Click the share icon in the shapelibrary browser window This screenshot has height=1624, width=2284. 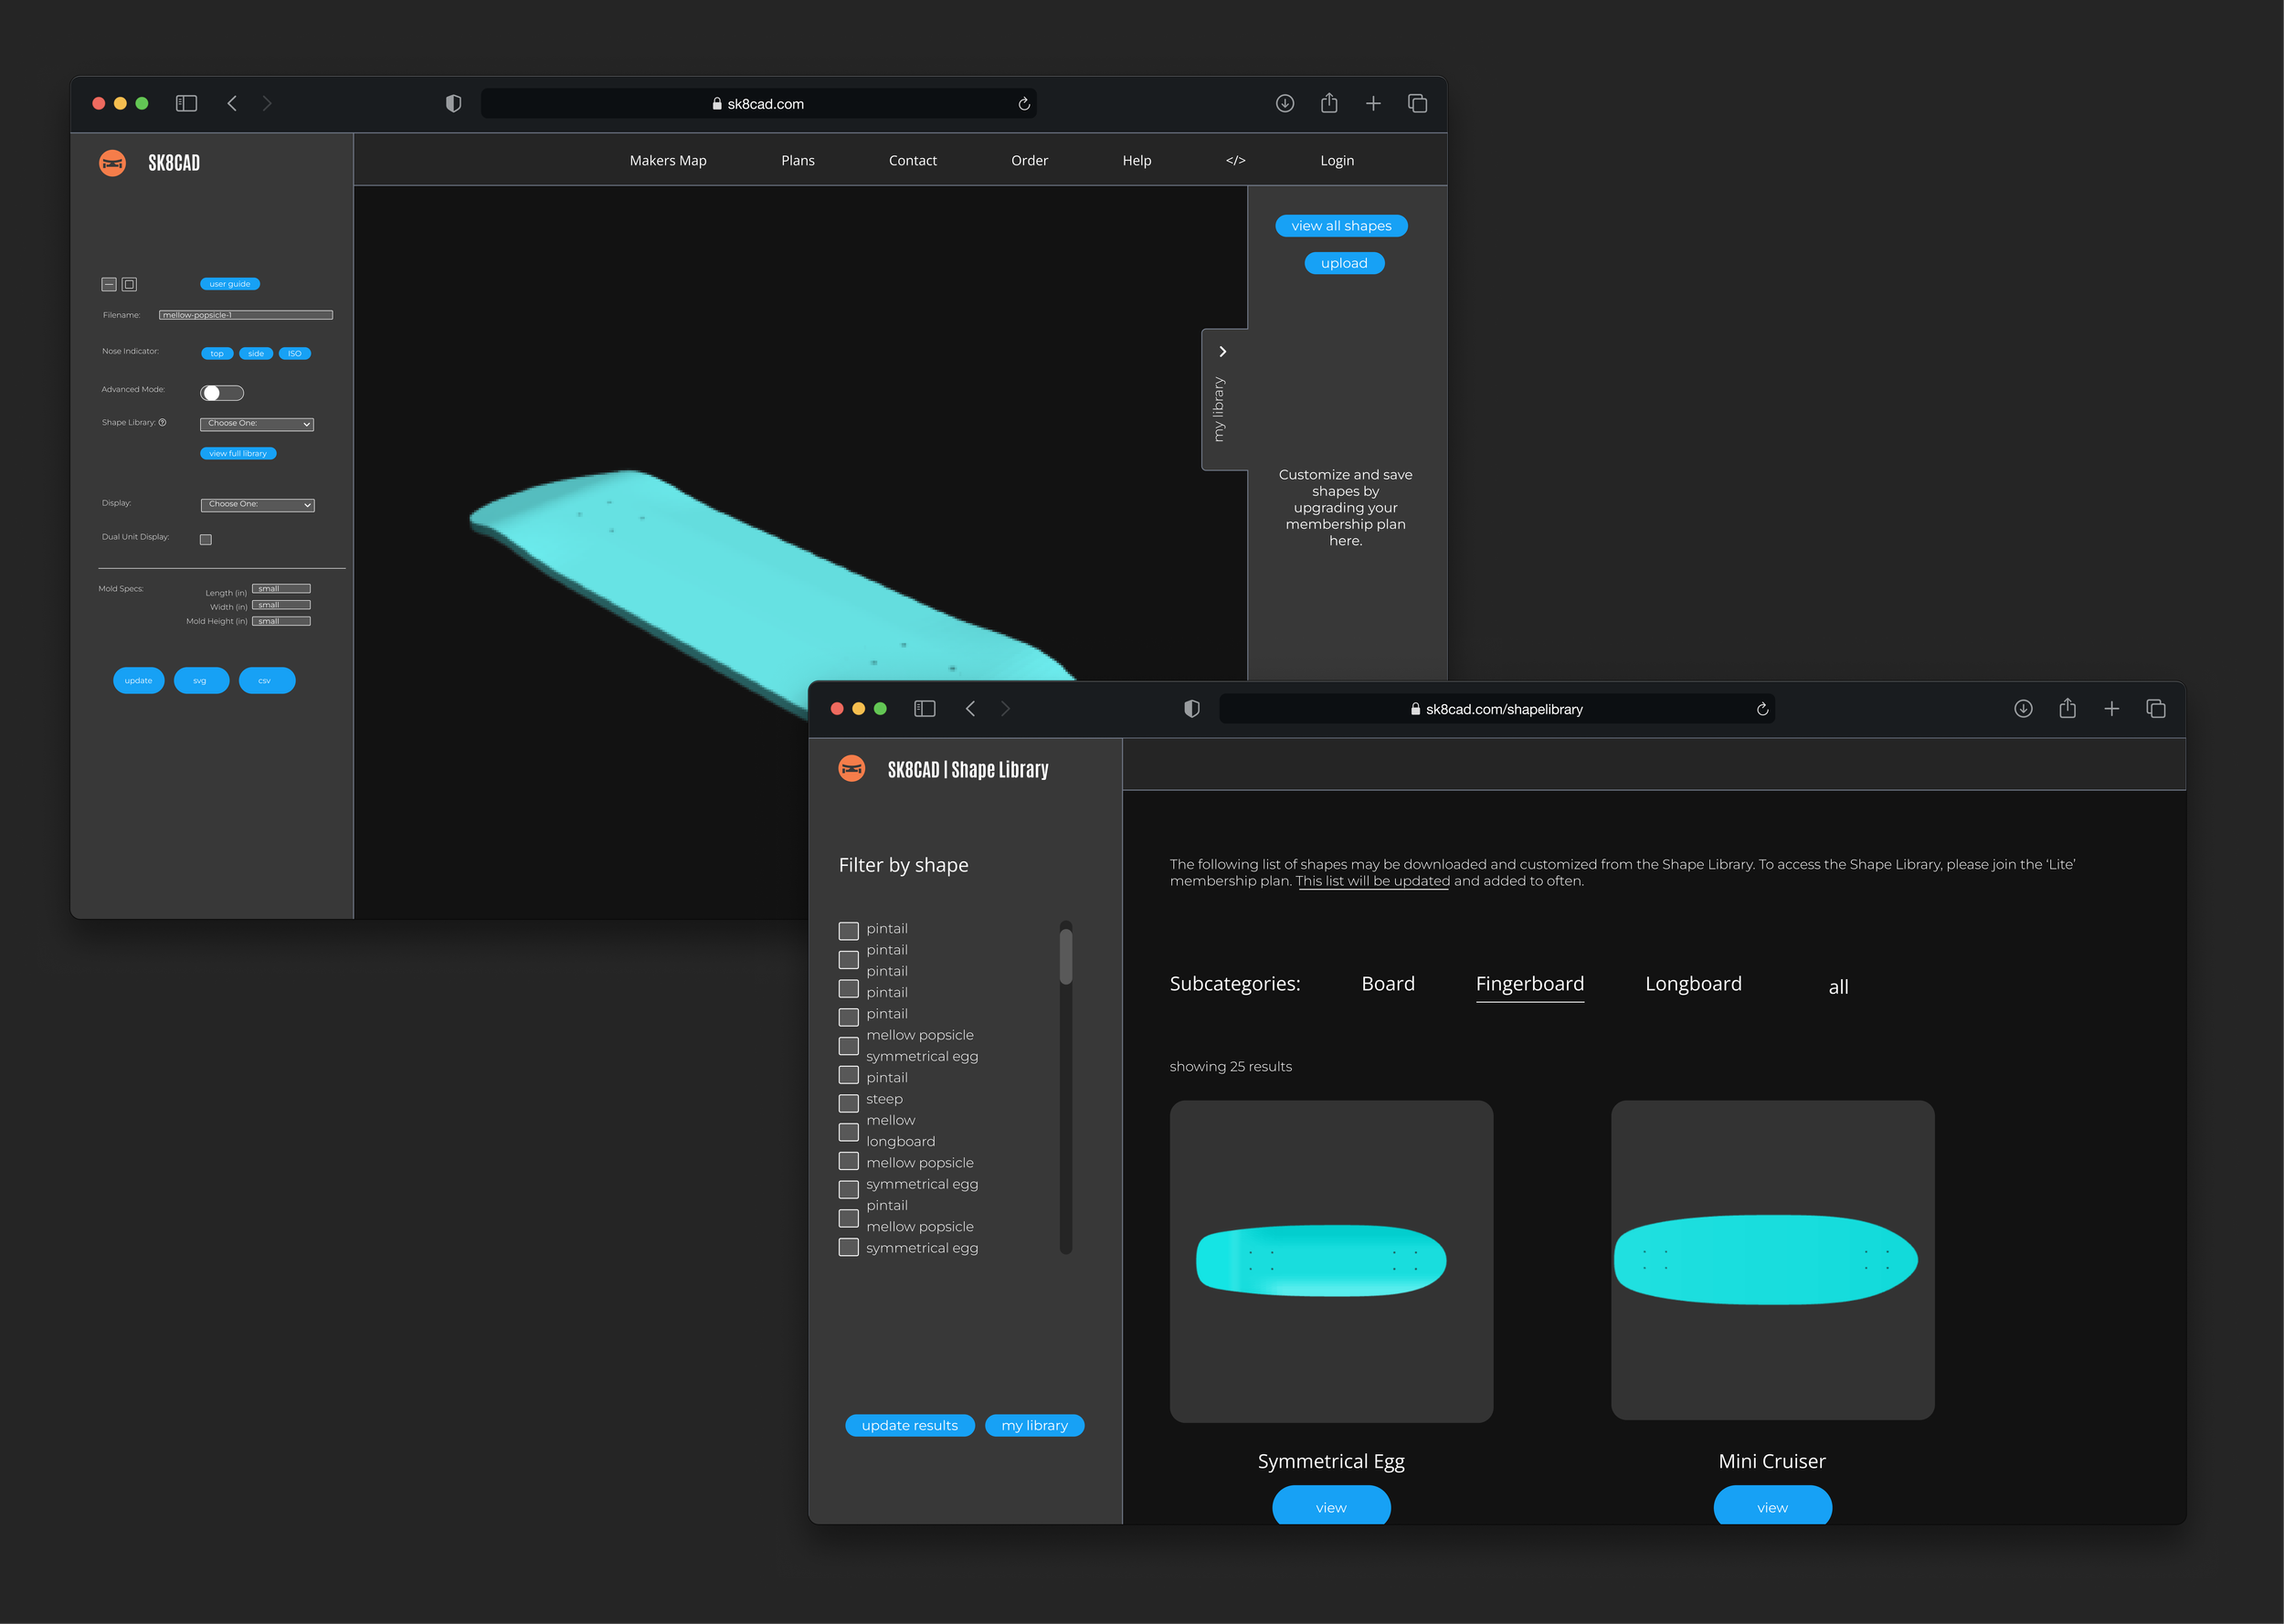pyautogui.click(x=2067, y=709)
